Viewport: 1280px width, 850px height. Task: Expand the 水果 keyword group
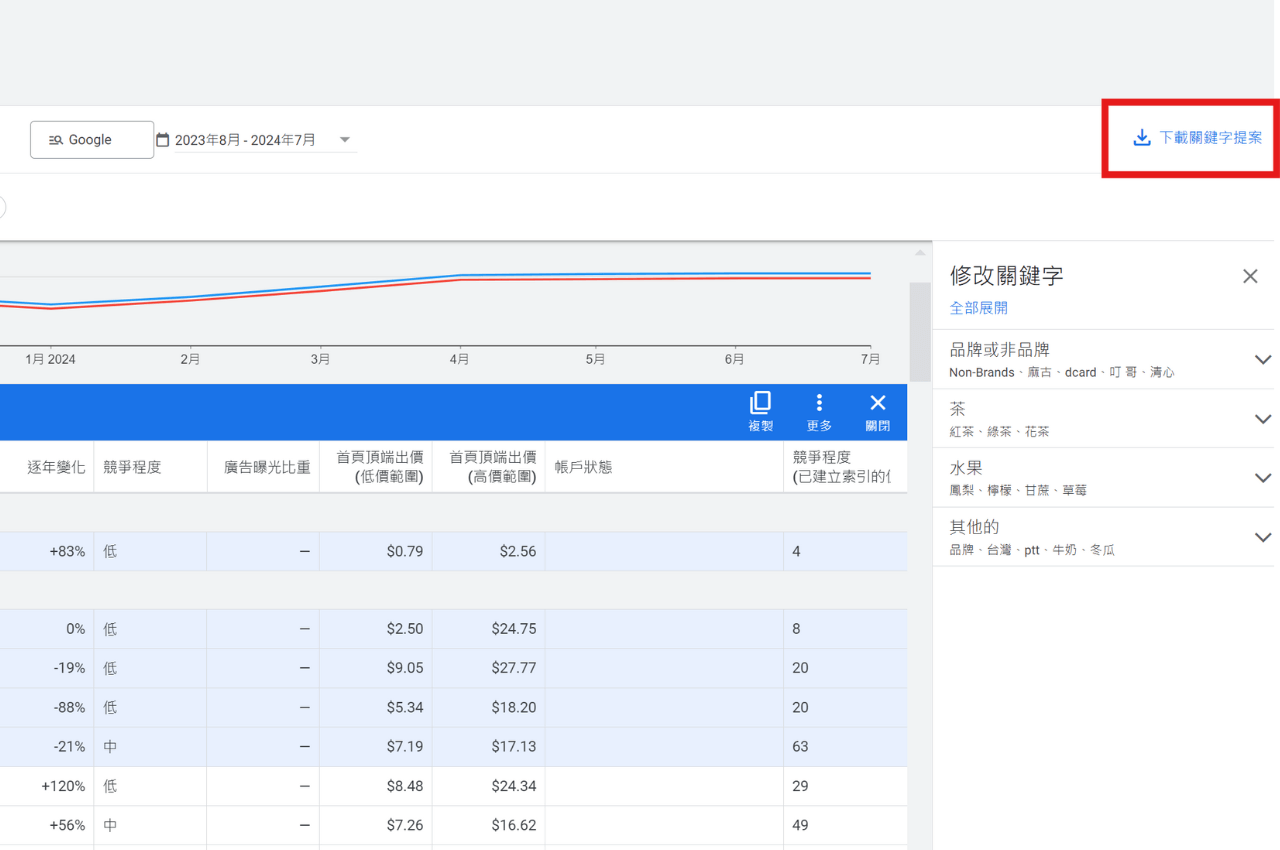coord(1263,478)
